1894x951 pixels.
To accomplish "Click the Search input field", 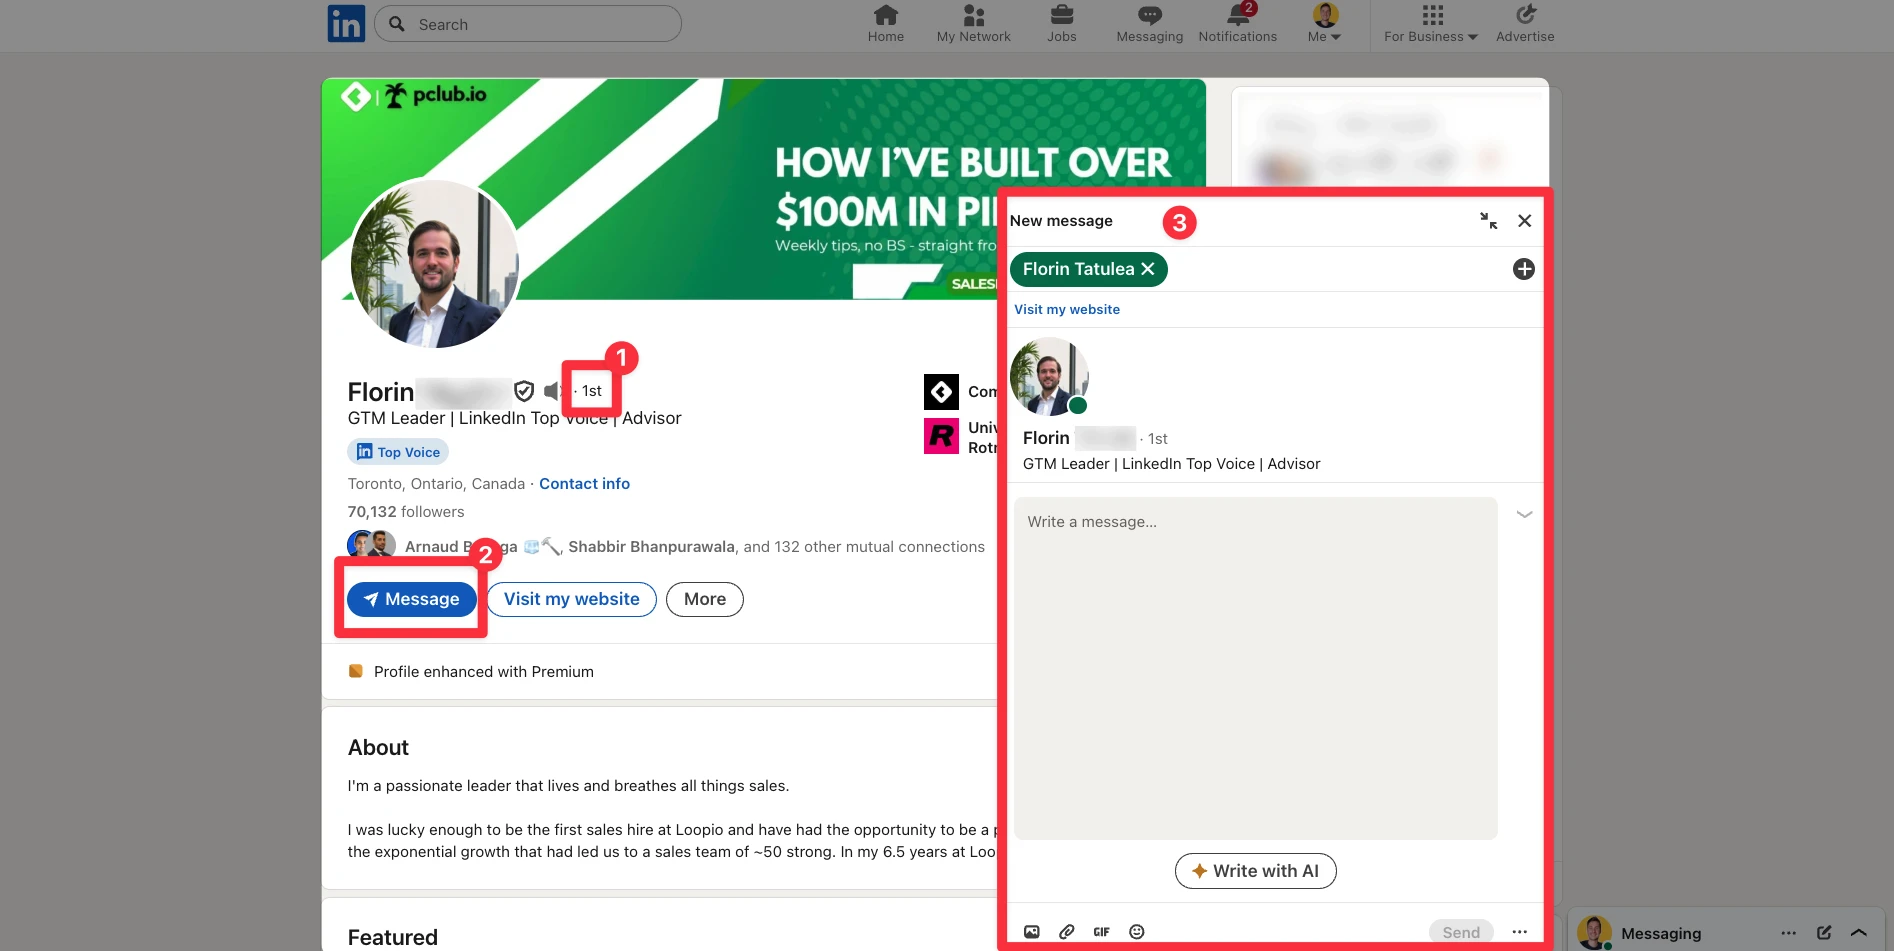I will coord(528,24).
